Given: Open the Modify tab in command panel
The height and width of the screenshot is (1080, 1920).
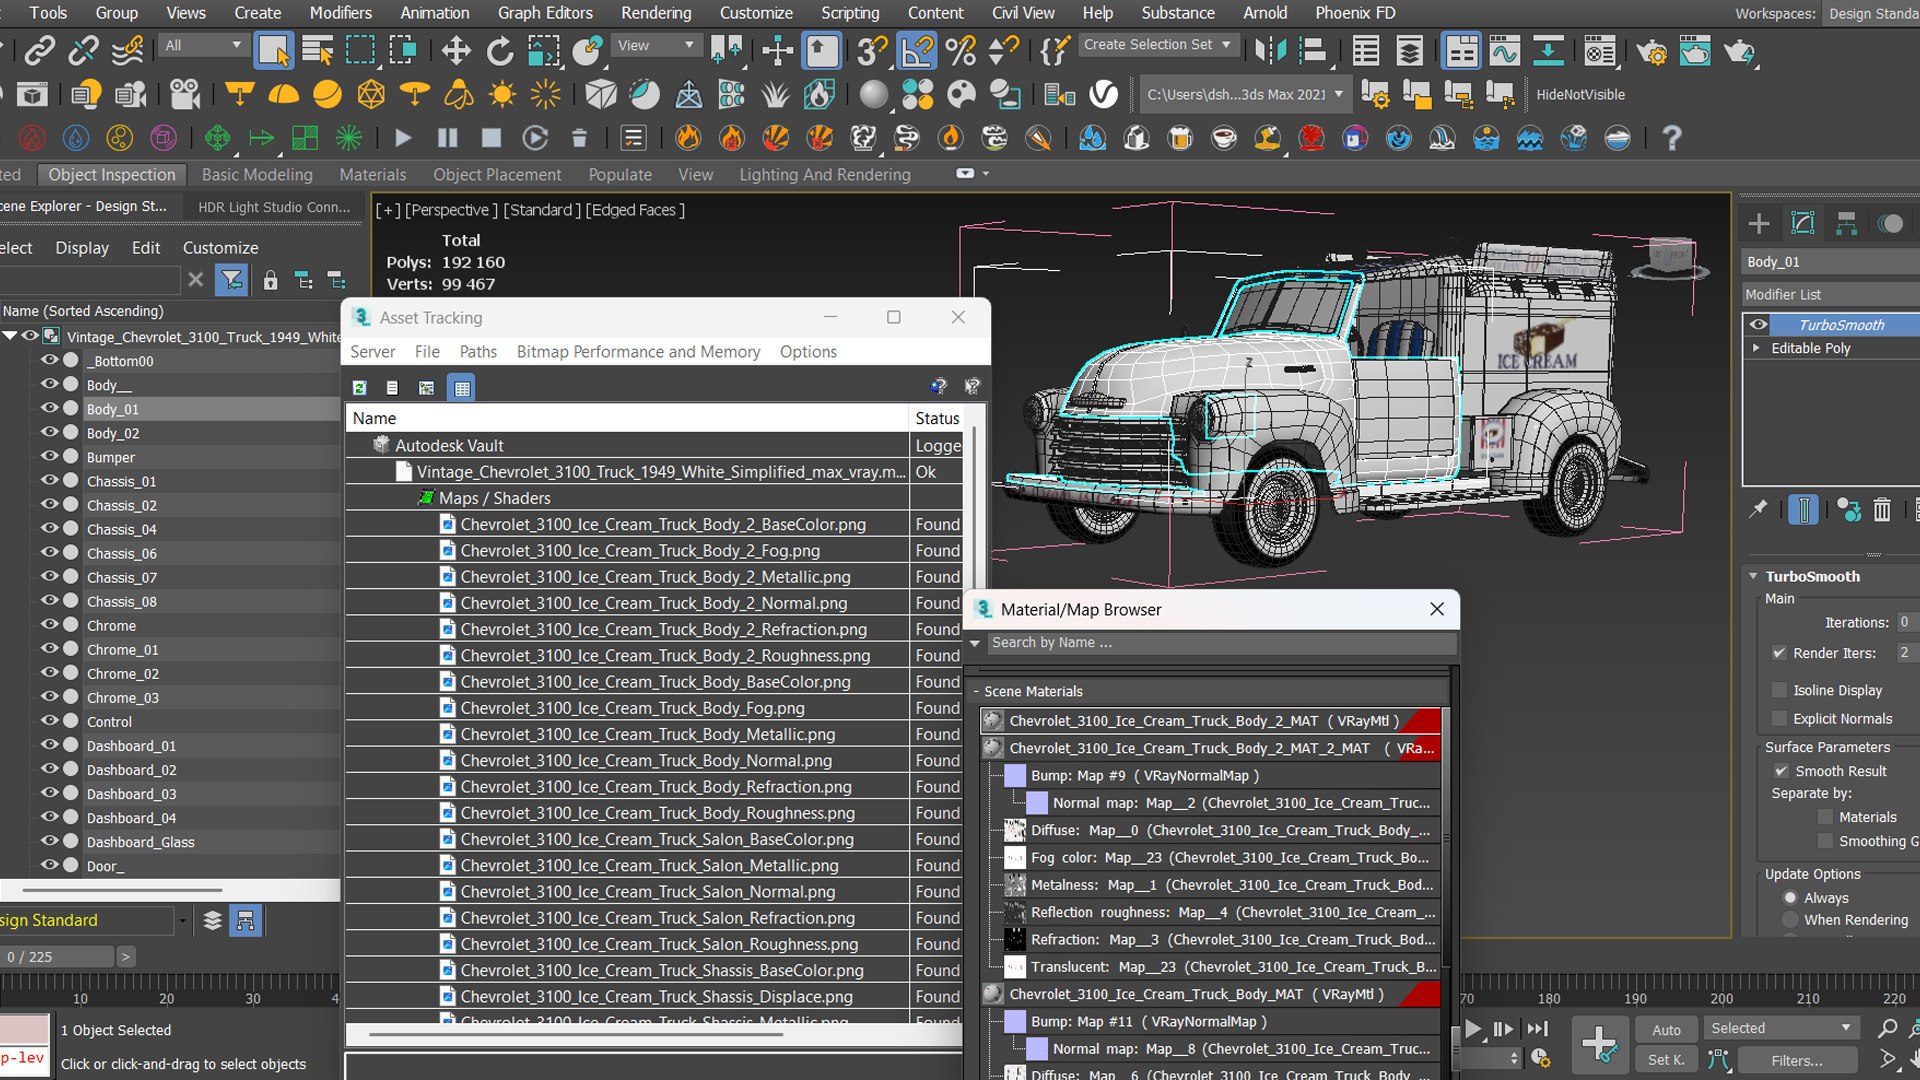Looking at the screenshot, I should [x=1803, y=224].
